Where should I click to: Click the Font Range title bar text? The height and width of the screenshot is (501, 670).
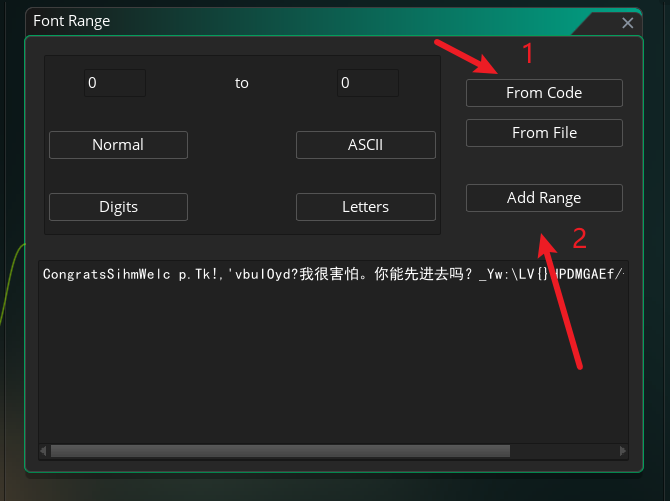[x=72, y=21]
